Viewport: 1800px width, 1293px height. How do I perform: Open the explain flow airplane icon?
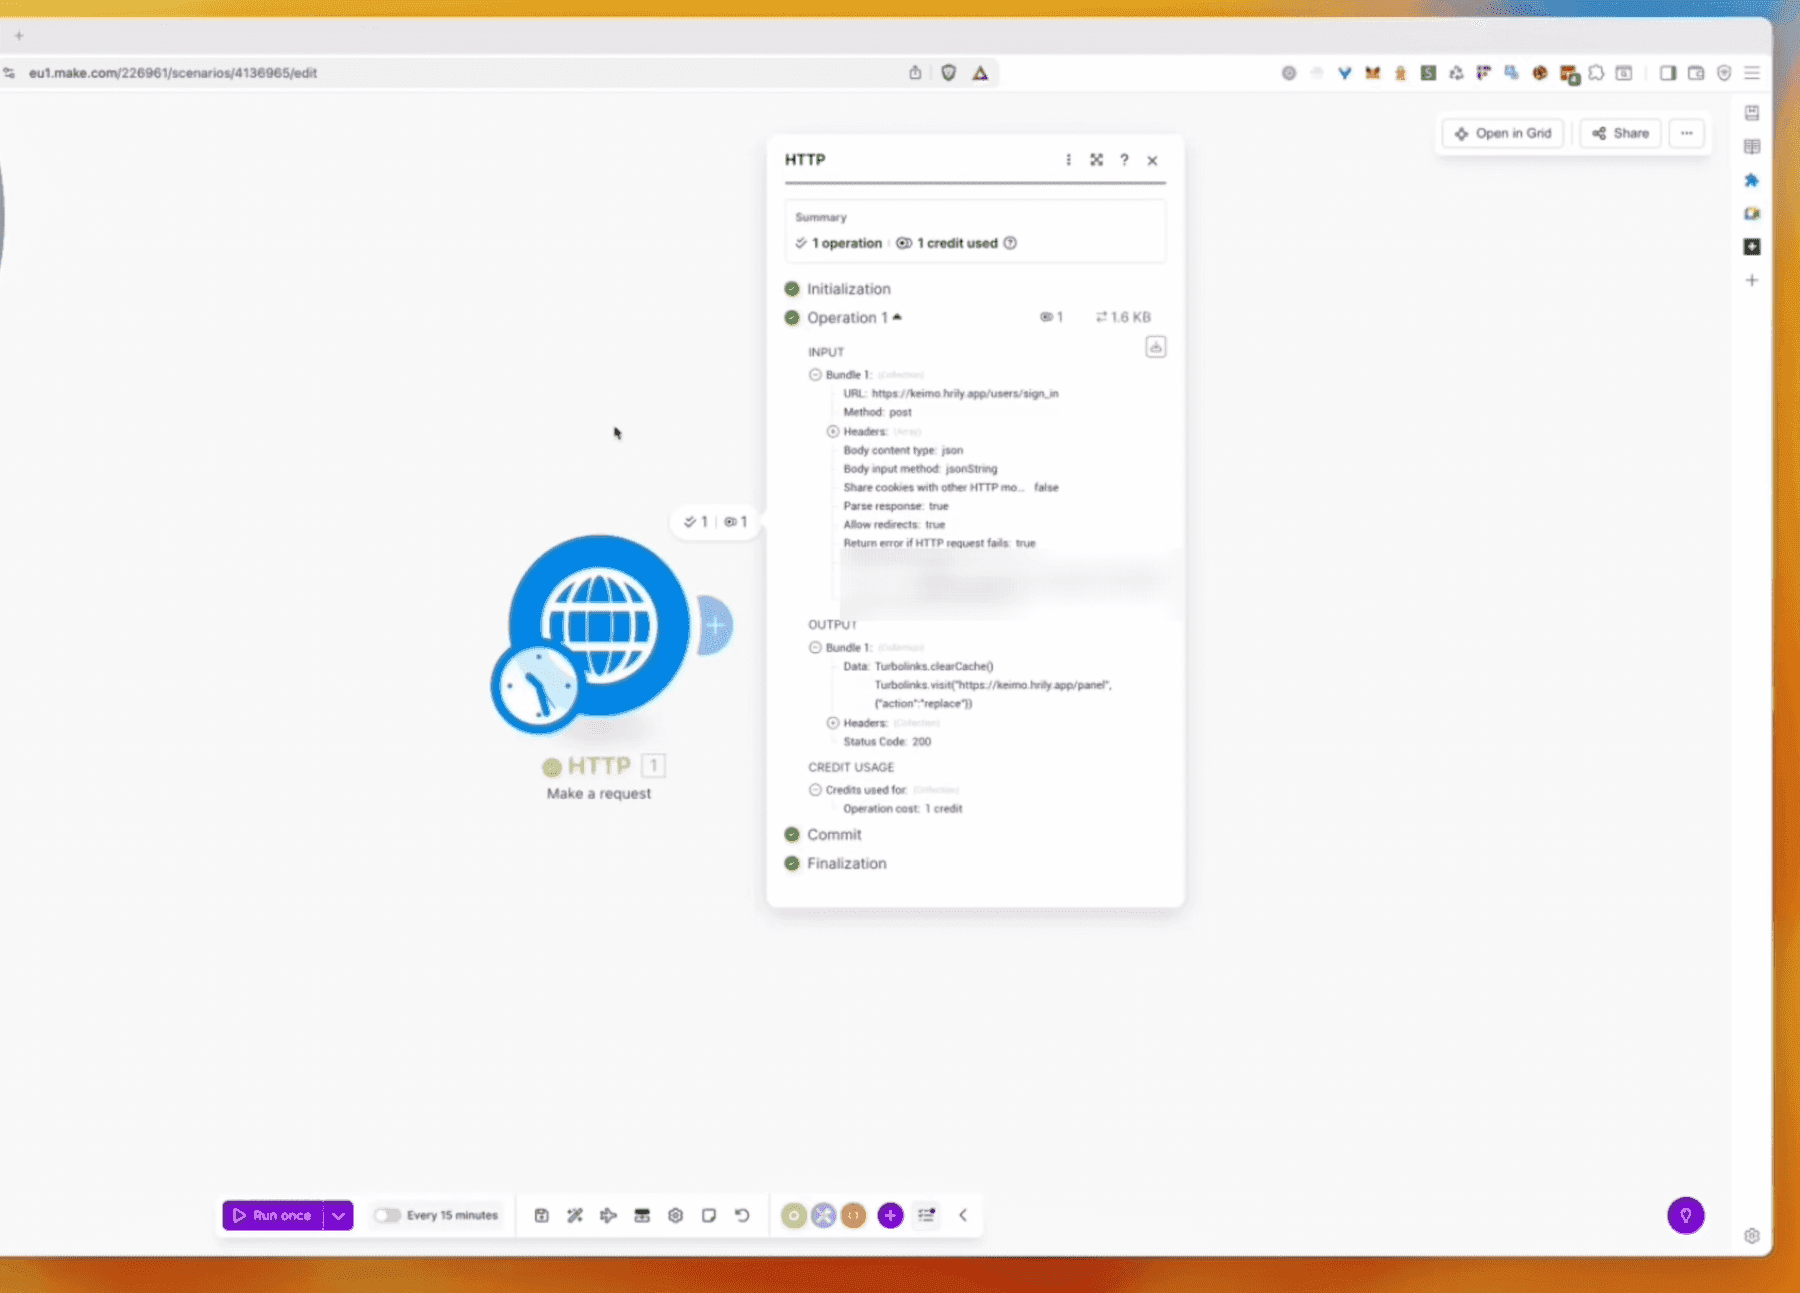608,1215
